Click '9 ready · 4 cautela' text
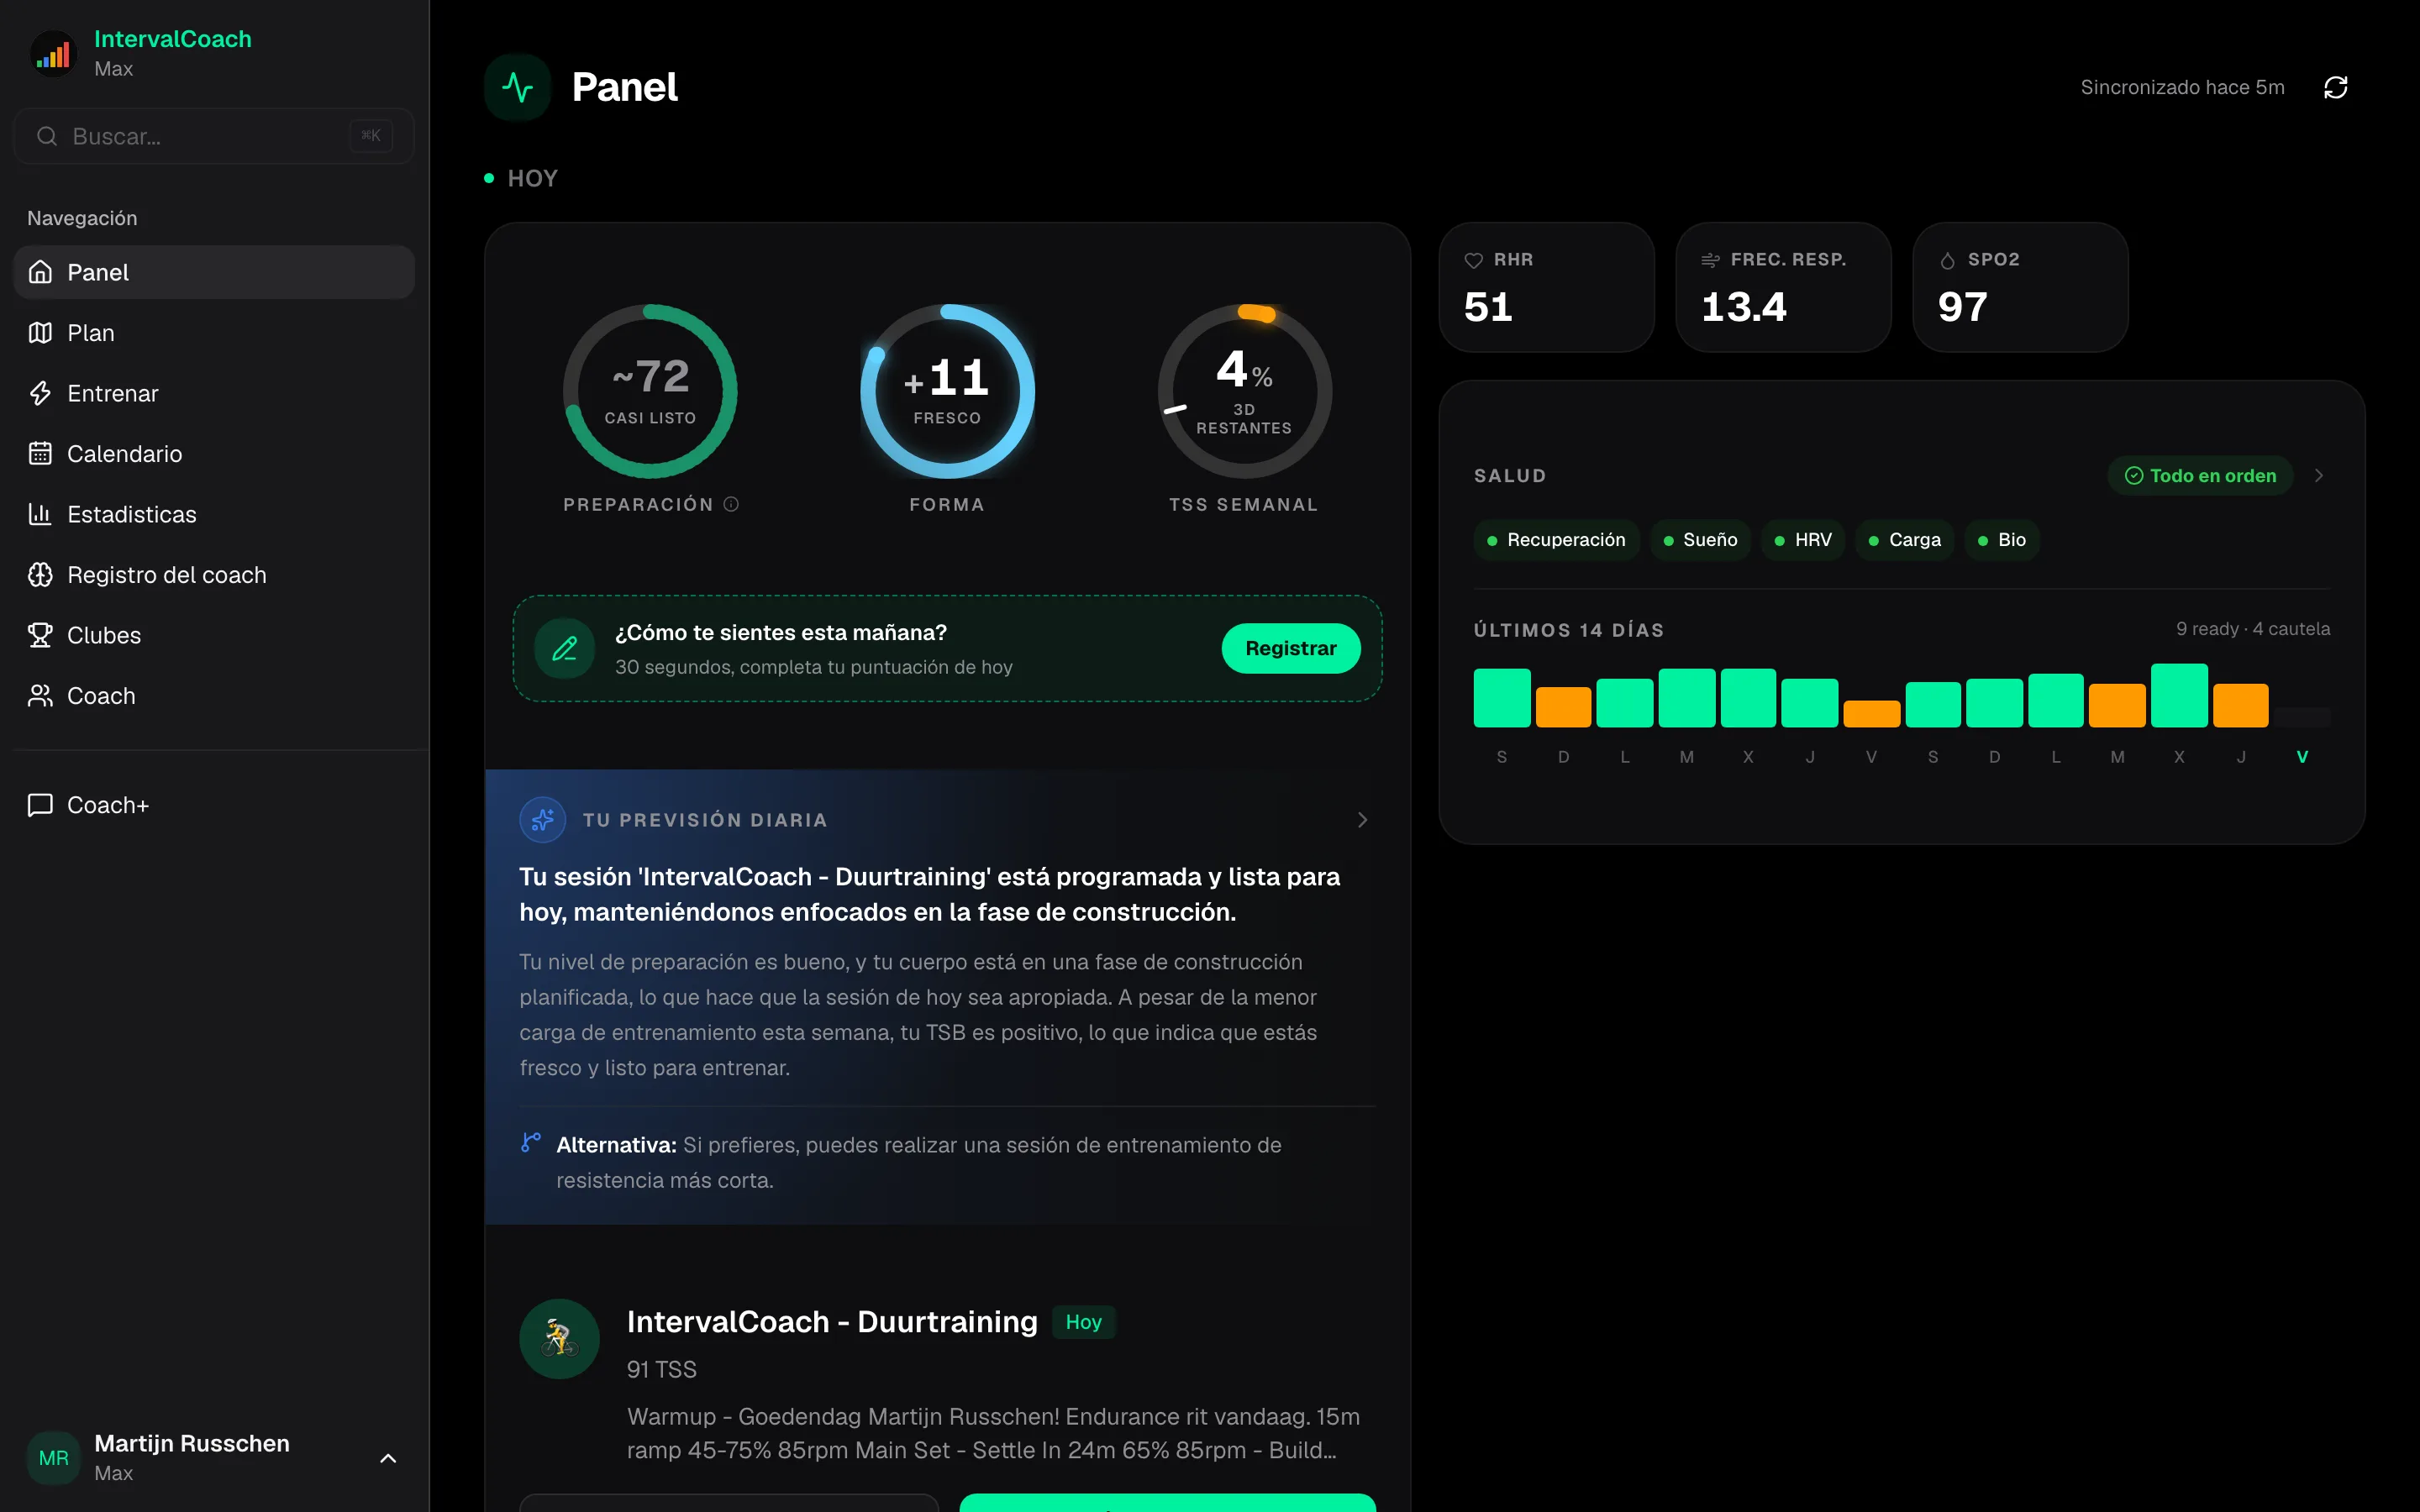 pos(2253,629)
